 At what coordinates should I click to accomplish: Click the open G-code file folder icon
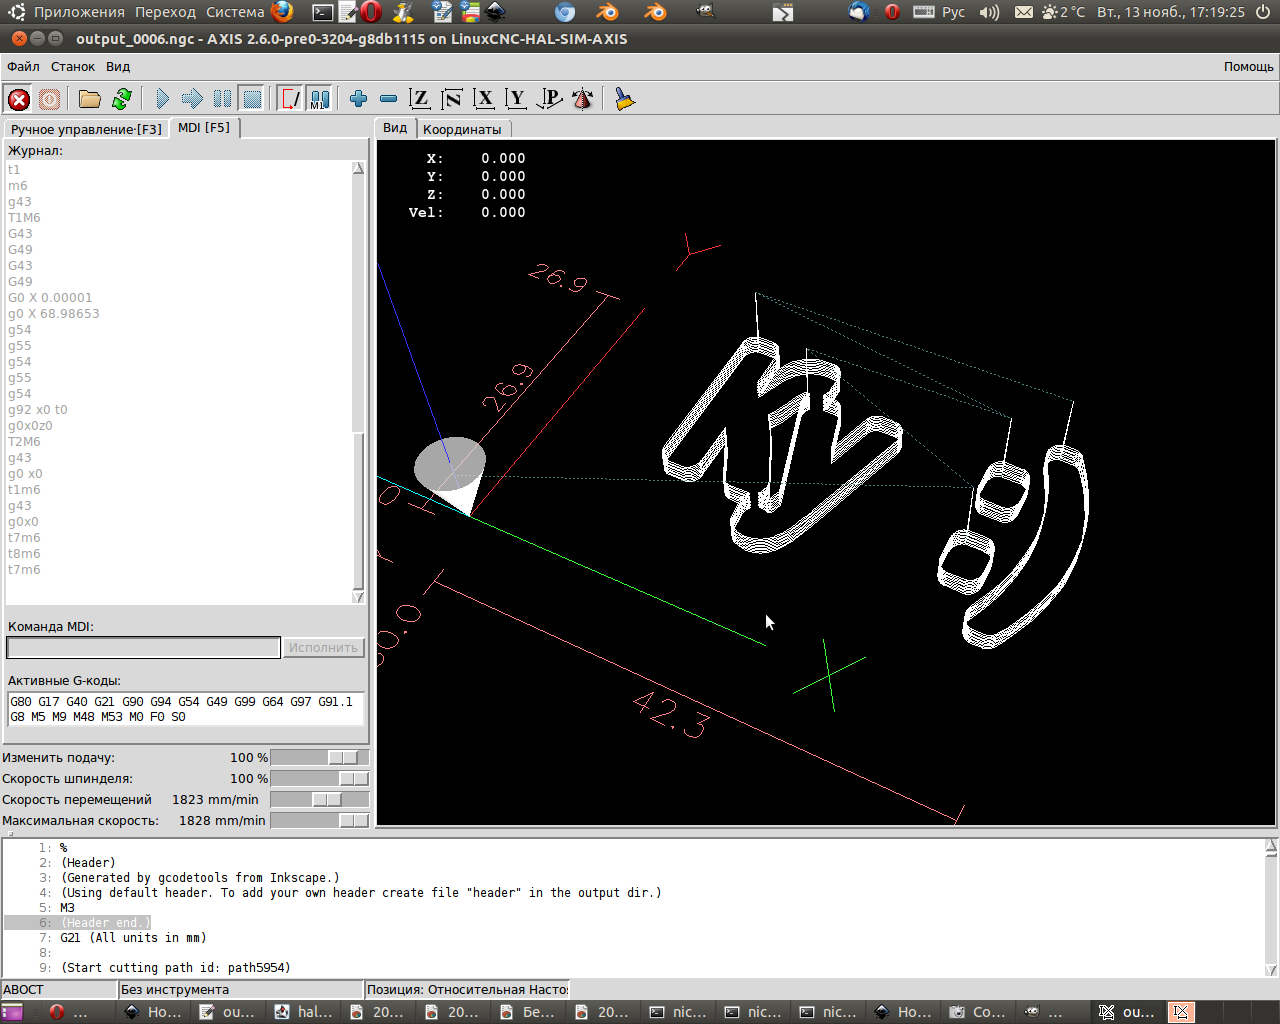(90, 99)
